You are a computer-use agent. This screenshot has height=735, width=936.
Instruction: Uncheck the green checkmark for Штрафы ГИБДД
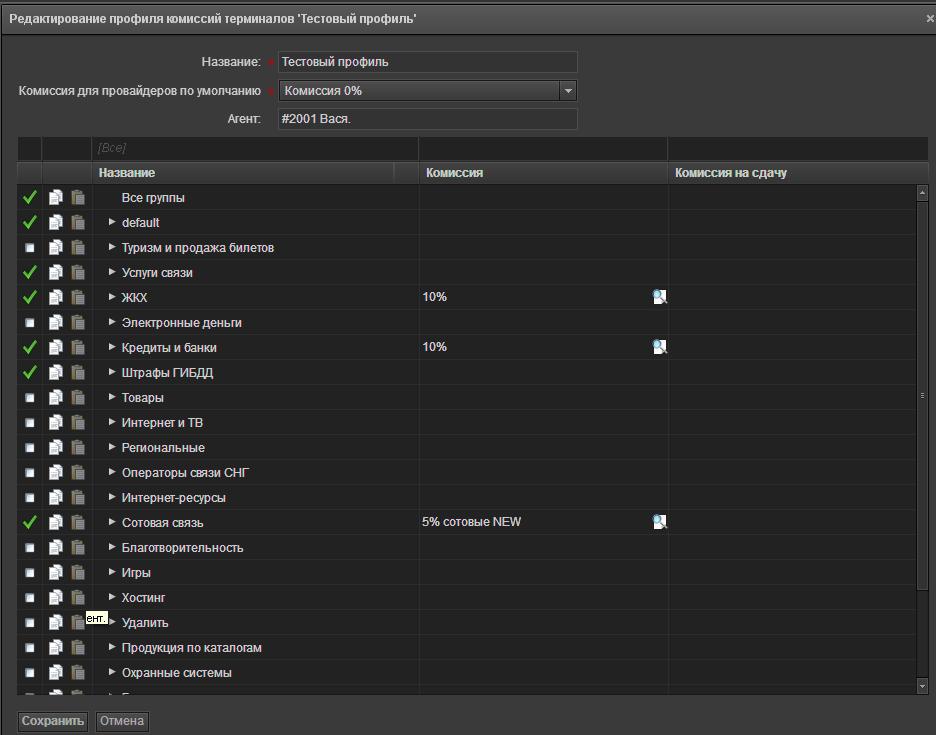[30, 372]
